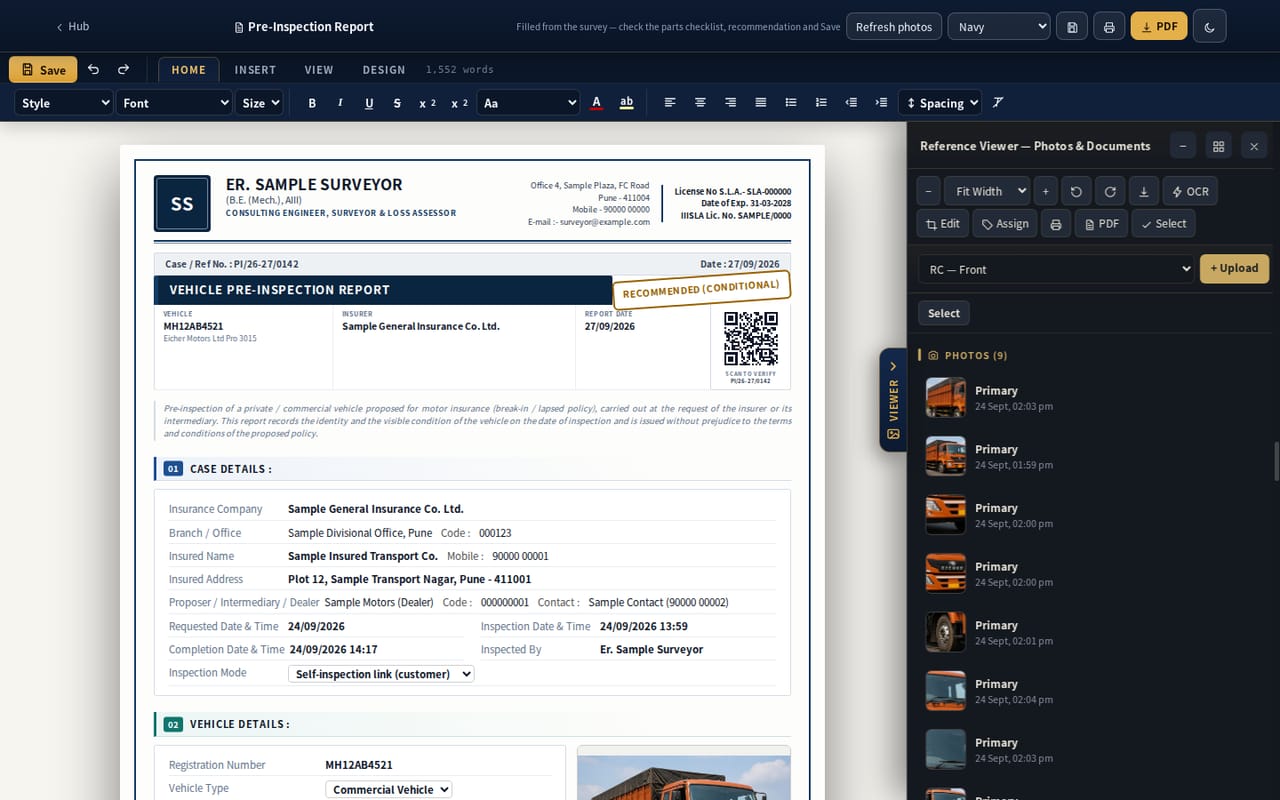
Task: Select the HOME tab
Action: point(188,70)
